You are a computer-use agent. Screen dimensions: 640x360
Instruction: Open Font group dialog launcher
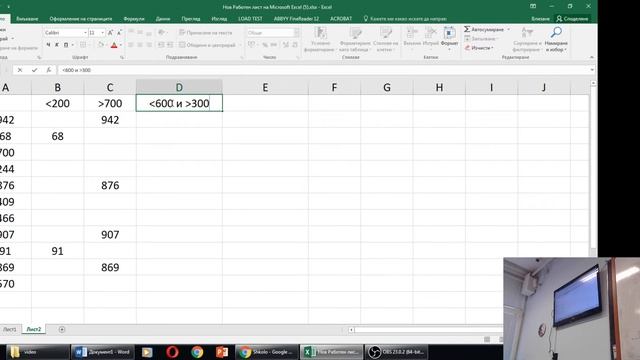[122, 58]
